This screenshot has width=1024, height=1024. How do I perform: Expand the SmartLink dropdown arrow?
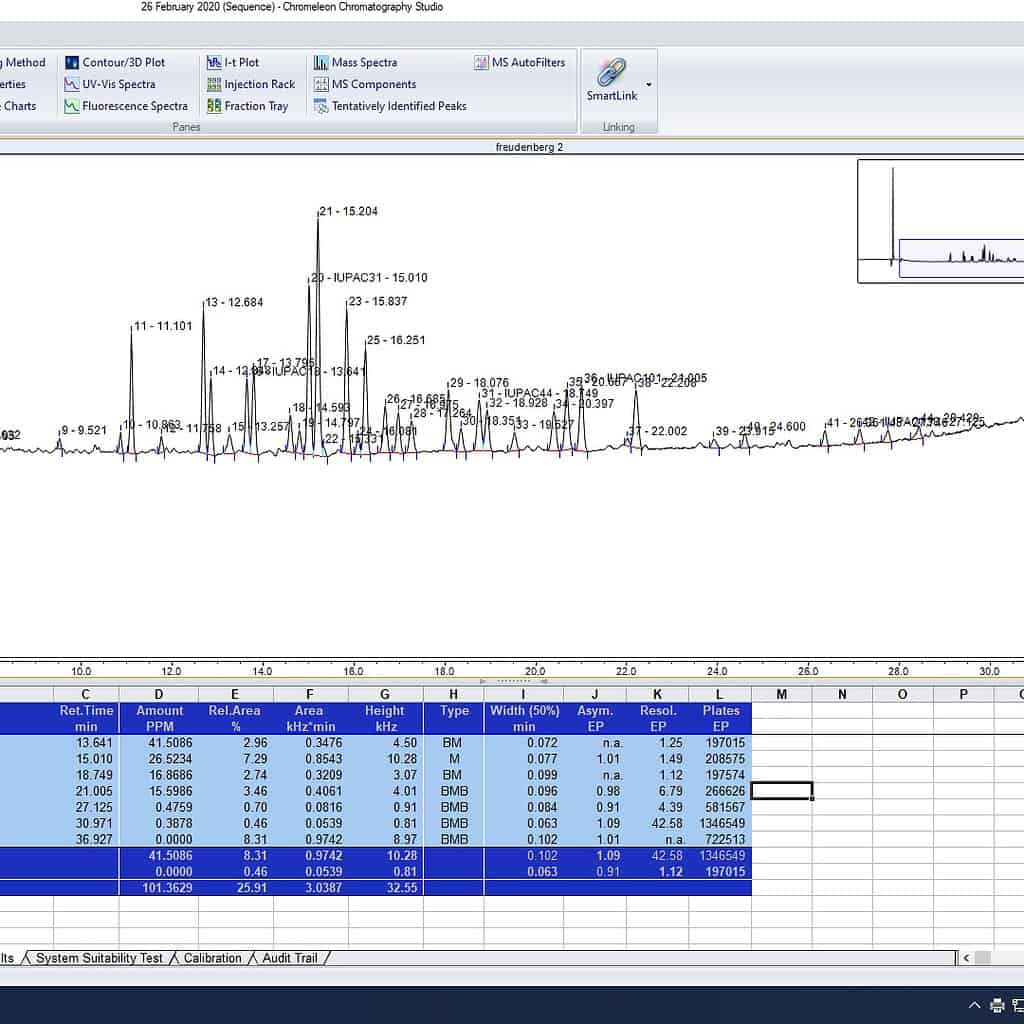649,85
